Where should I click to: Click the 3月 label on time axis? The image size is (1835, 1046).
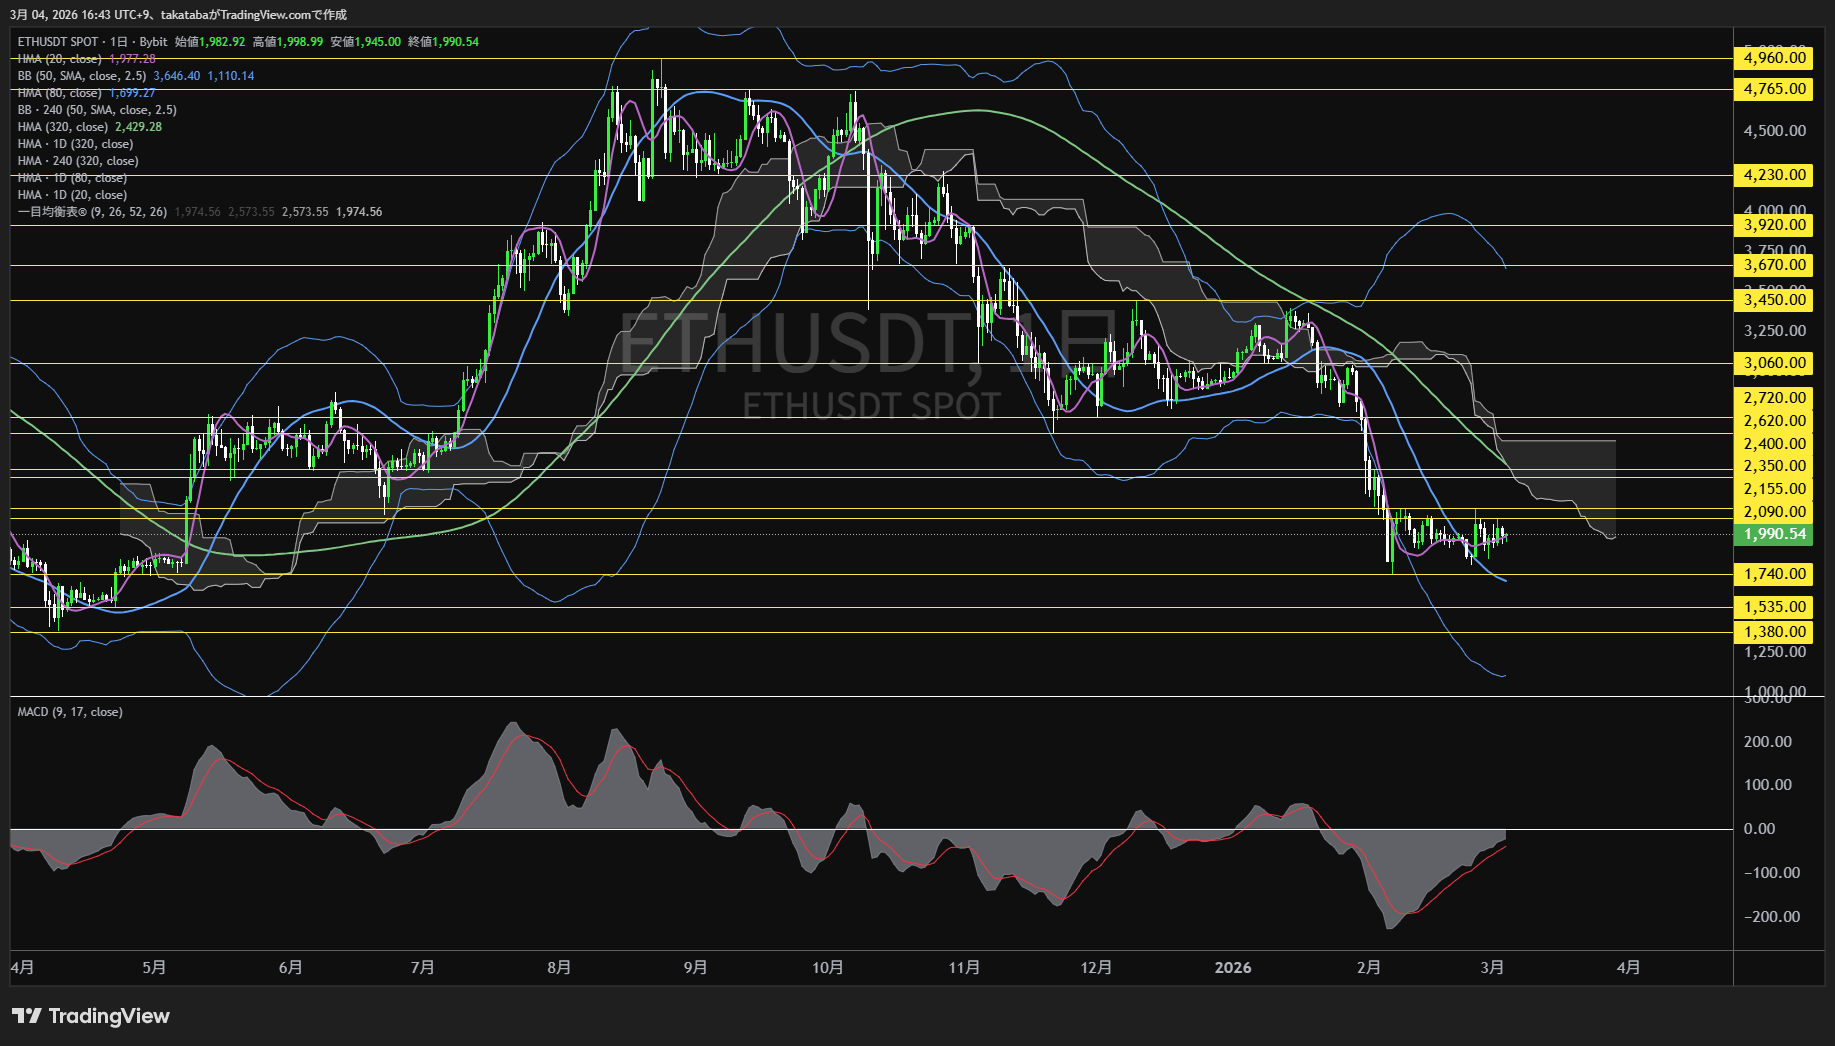click(1492, 968)
